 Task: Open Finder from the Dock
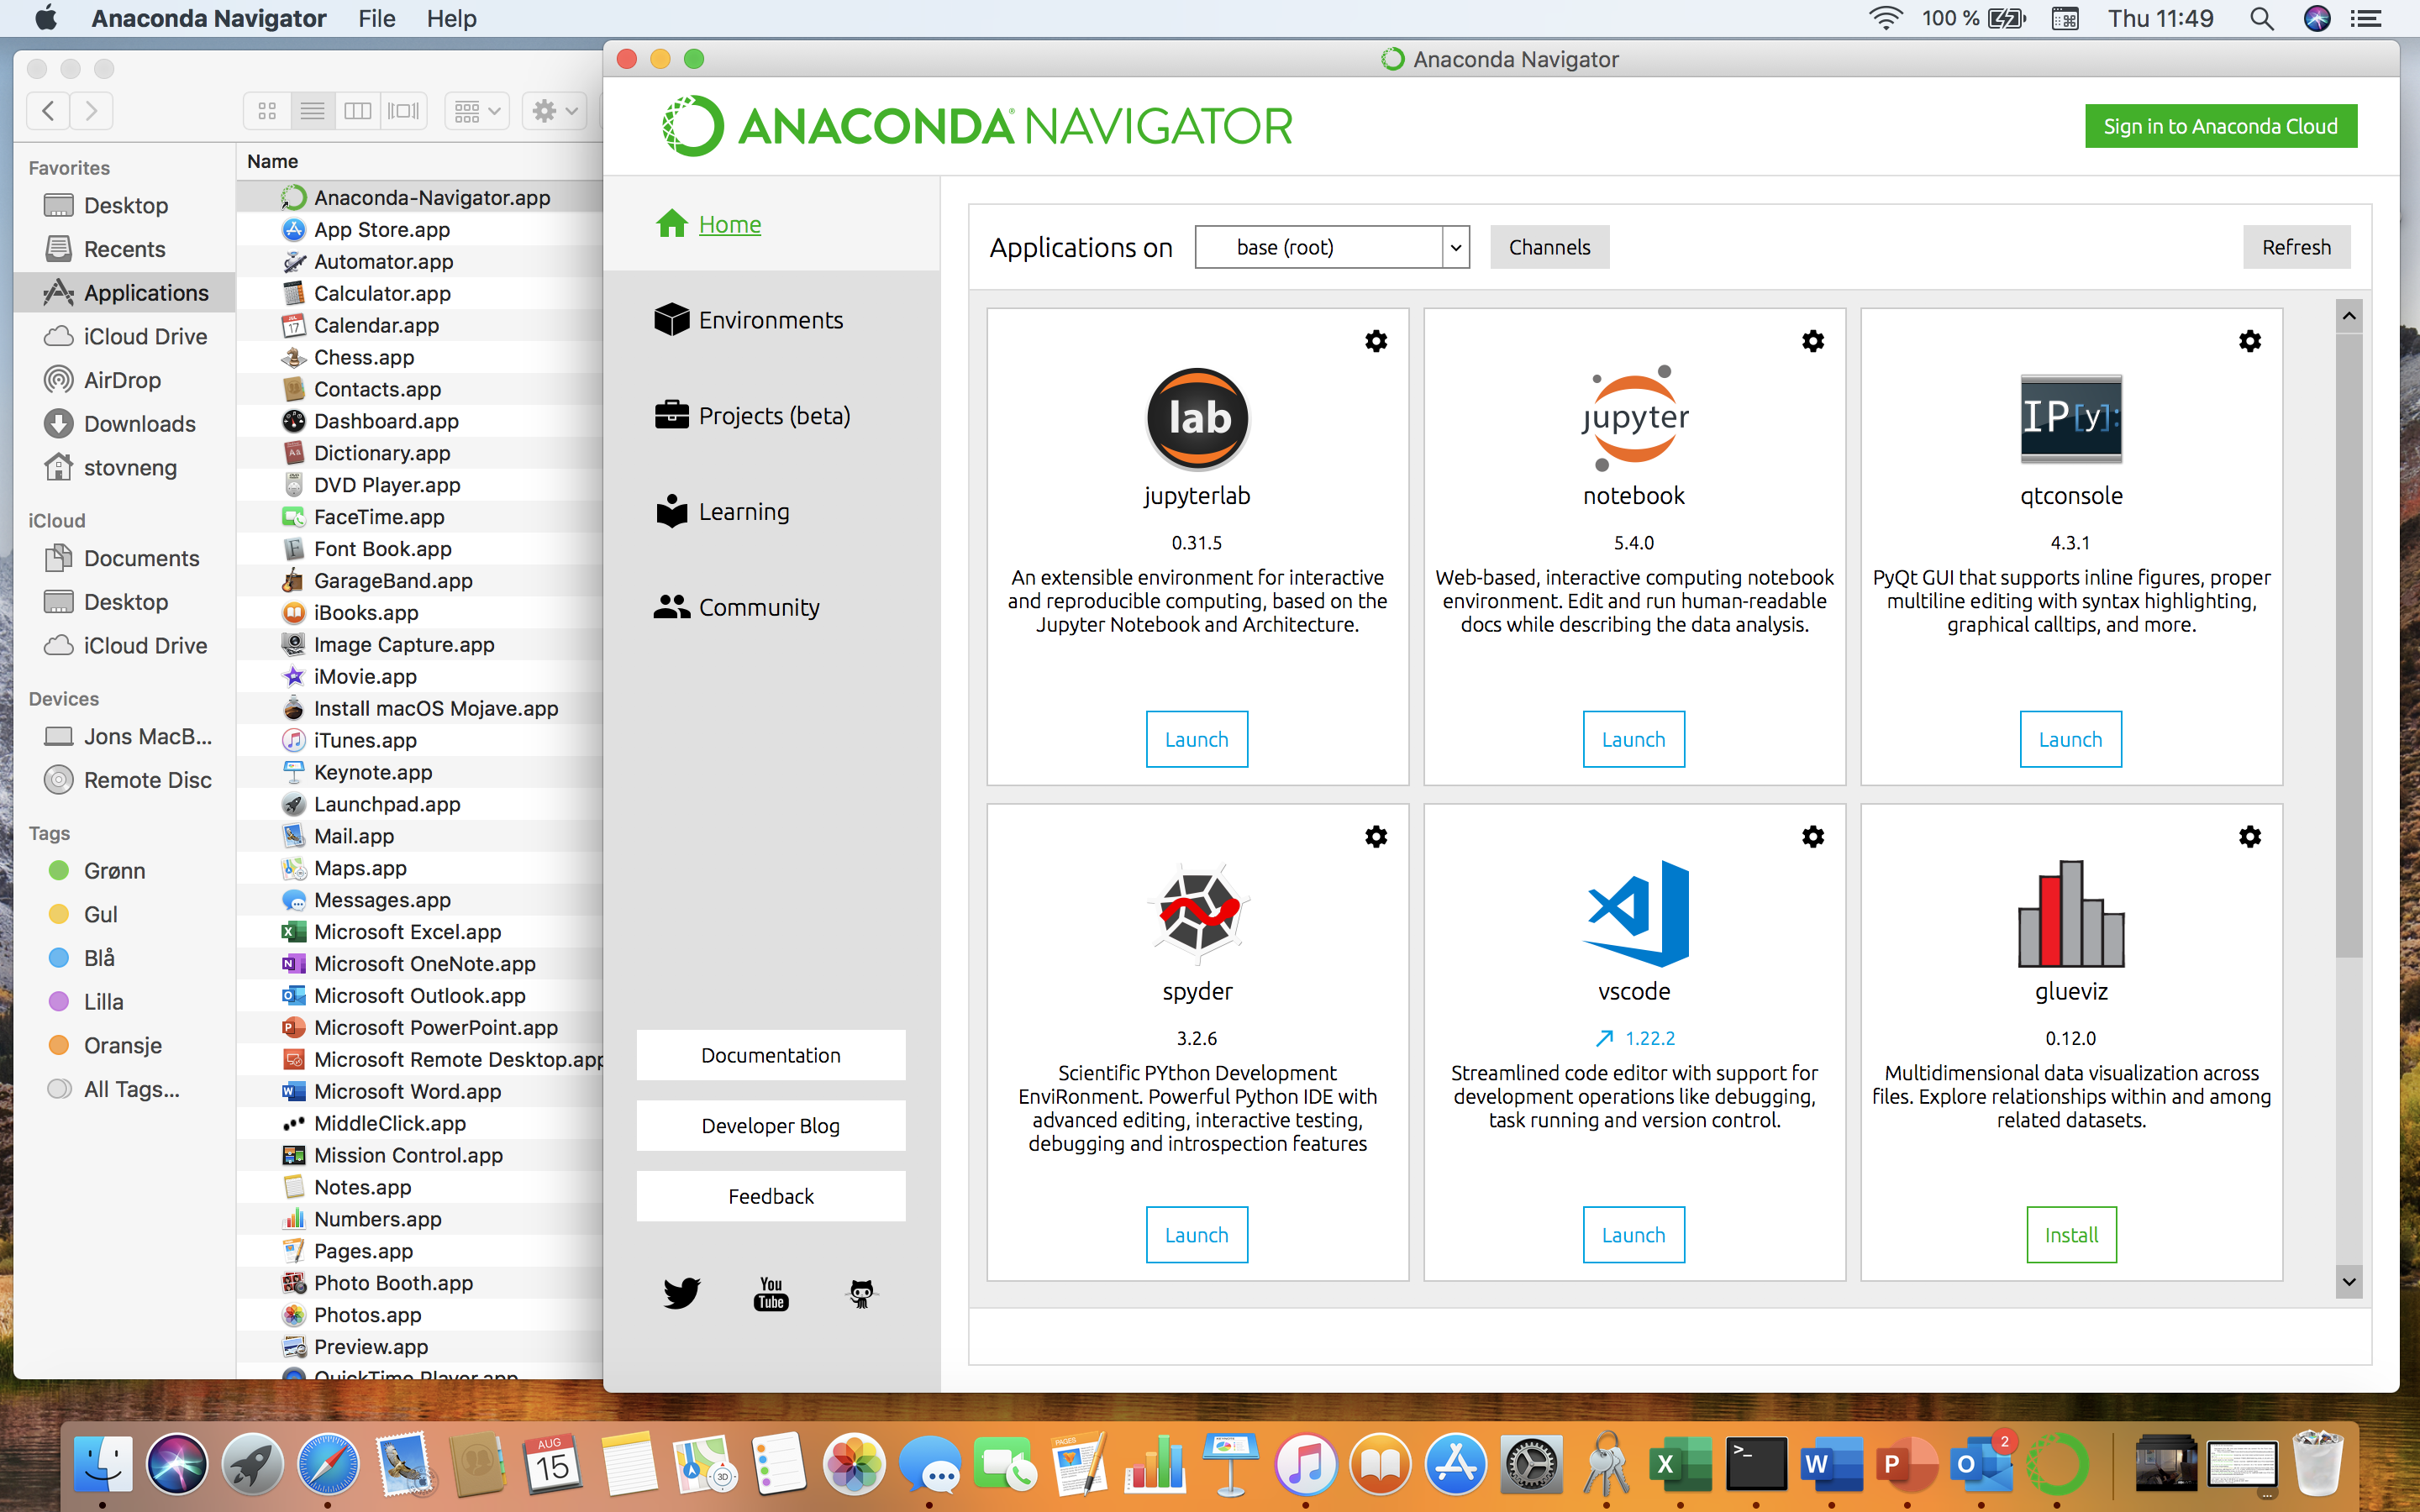click(103, 1465)
